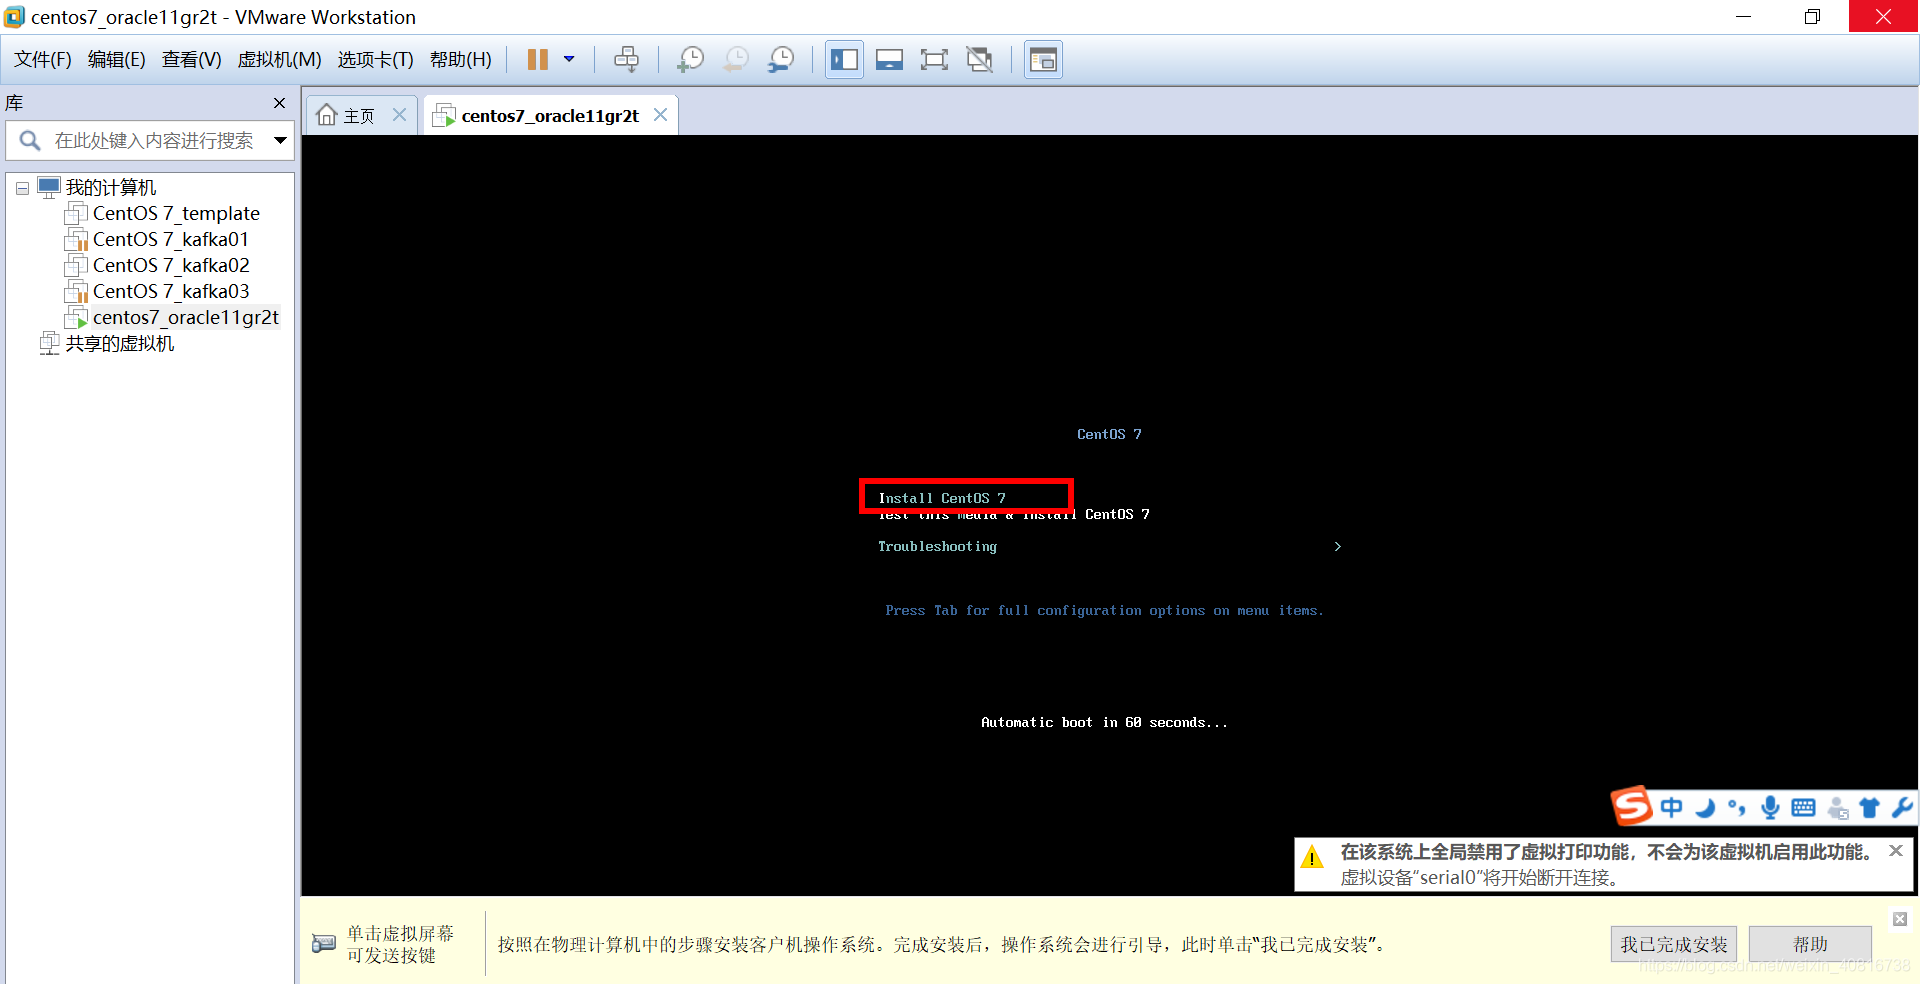Image resolution: width=1920 pixels, height=984 pixels.
Task: Toggle the thumbnail bar view
Action: pyautogui.click(x=889, y=60)
